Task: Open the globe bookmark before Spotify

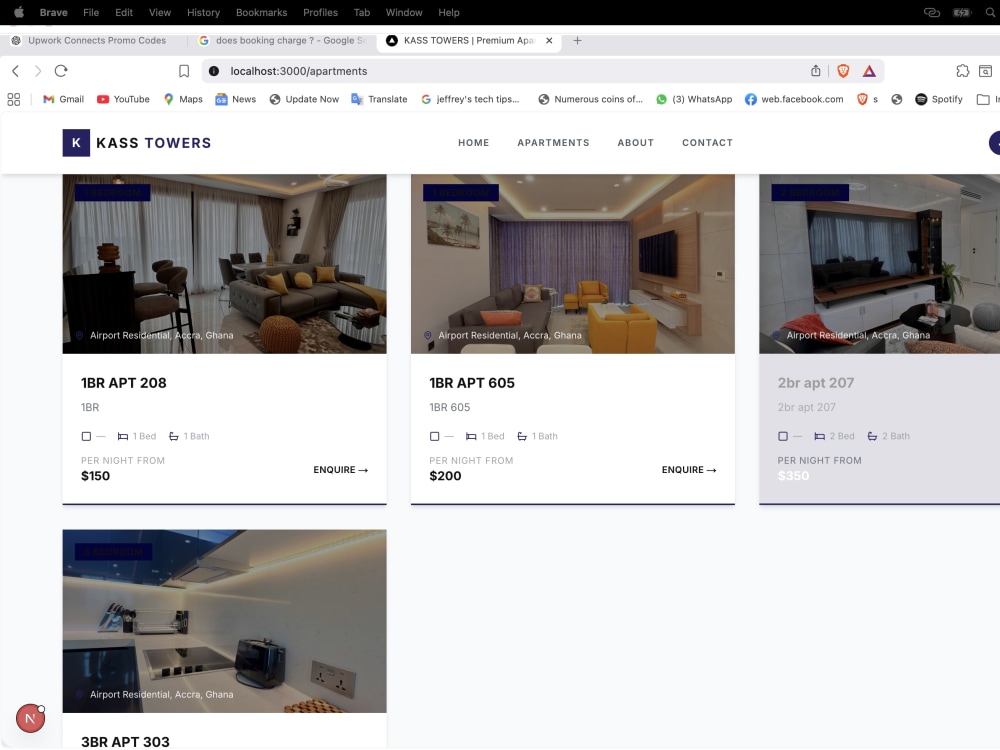Action: [x=897, y=99]
